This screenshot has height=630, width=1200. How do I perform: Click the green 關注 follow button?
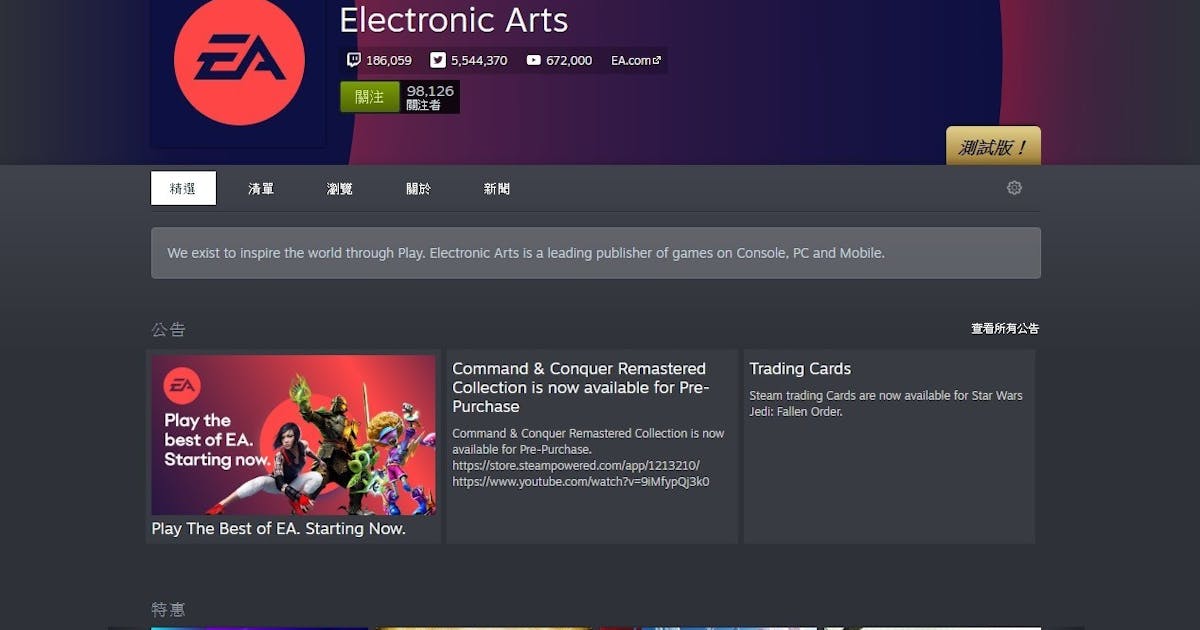pos(370,97)
